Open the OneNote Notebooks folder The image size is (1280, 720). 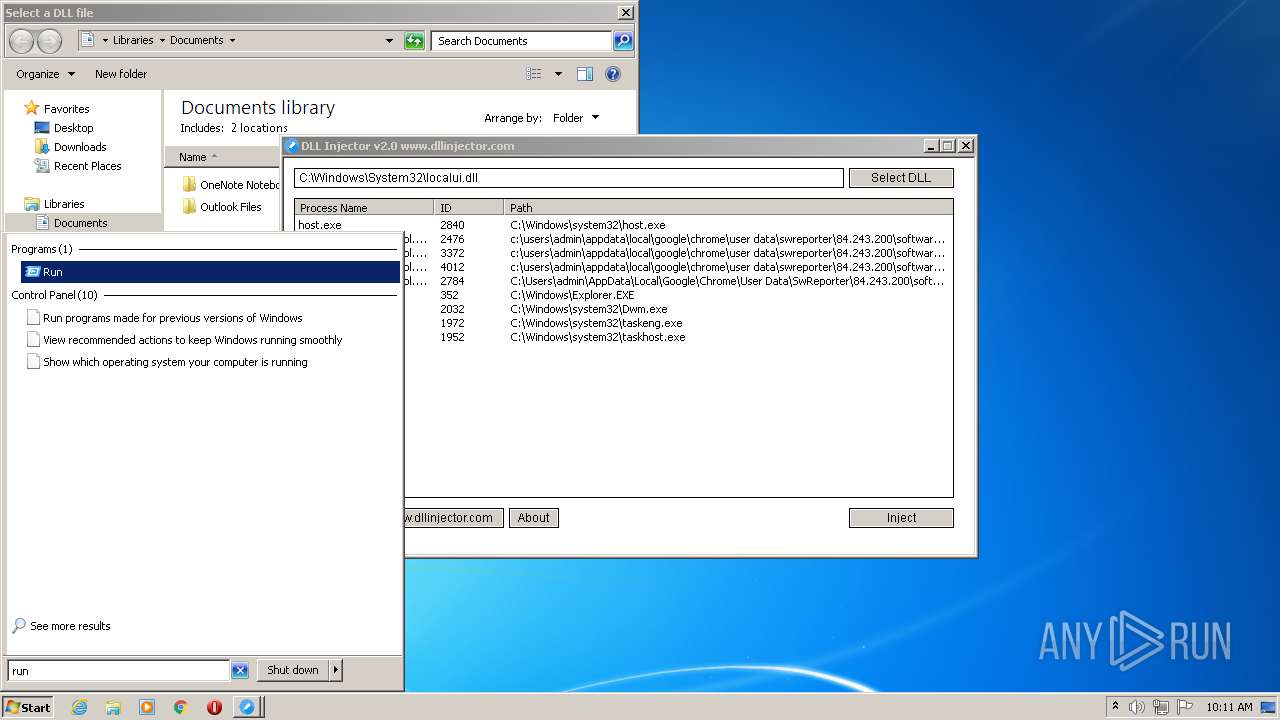click(231, 185)
